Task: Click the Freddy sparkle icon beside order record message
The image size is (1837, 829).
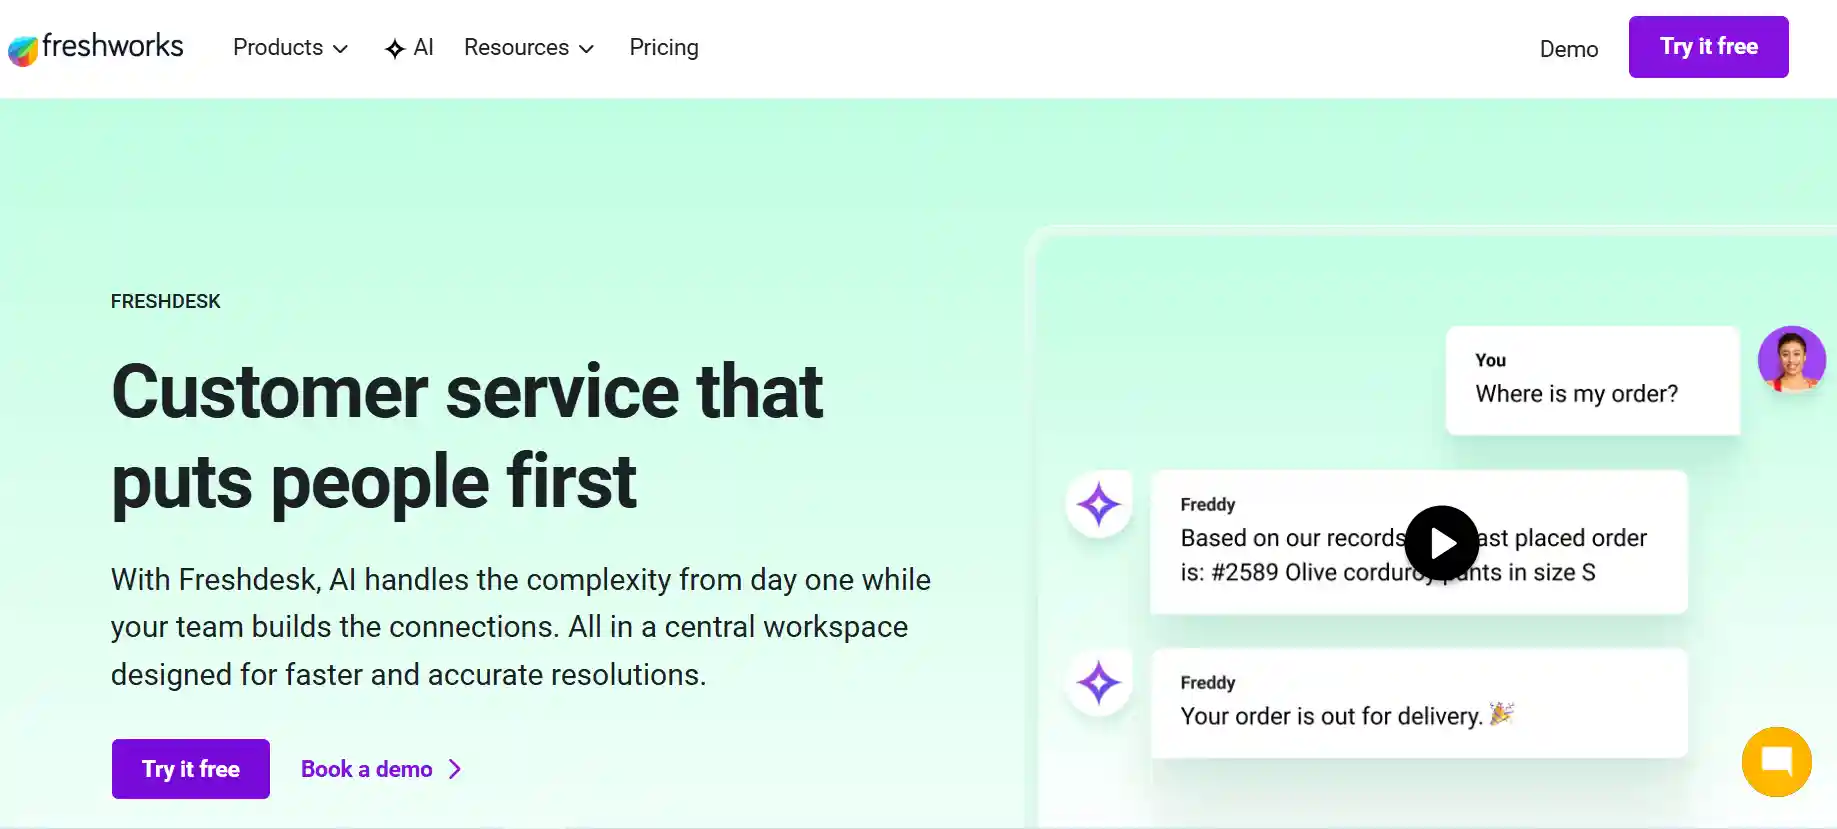Action: (x=1099, y=504)
